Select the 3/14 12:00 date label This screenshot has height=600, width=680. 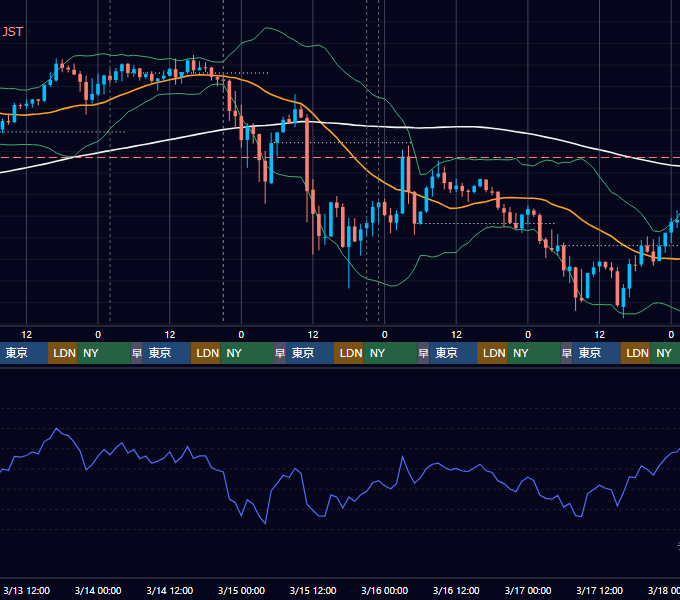170,590
